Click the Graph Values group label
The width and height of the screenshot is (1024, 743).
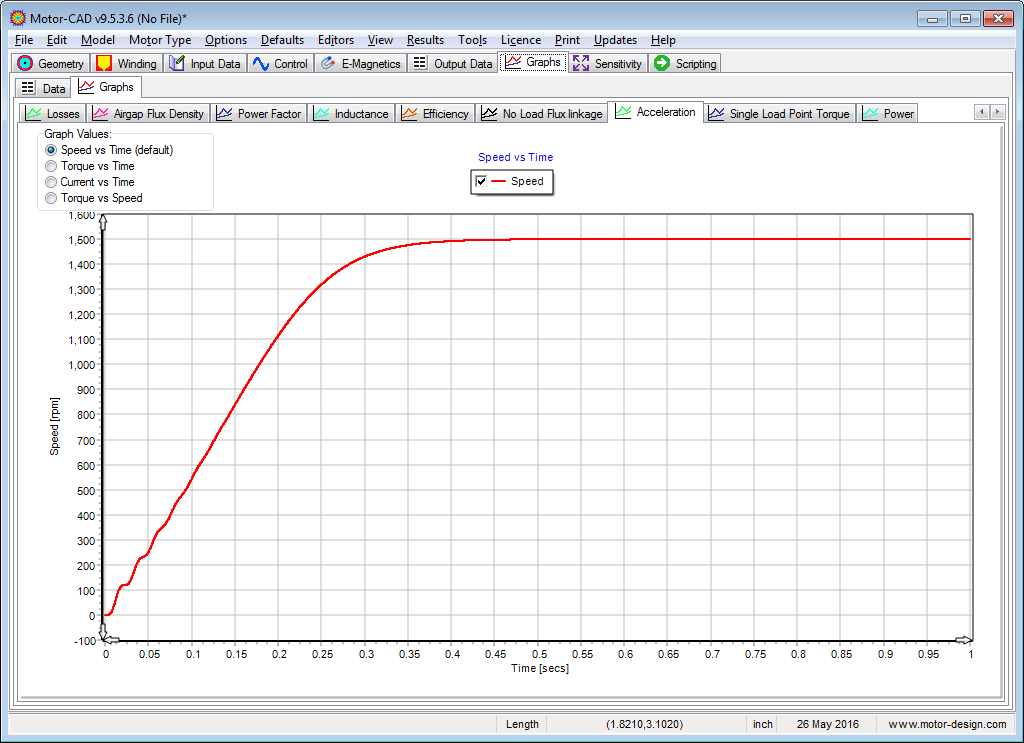[78, 134]
